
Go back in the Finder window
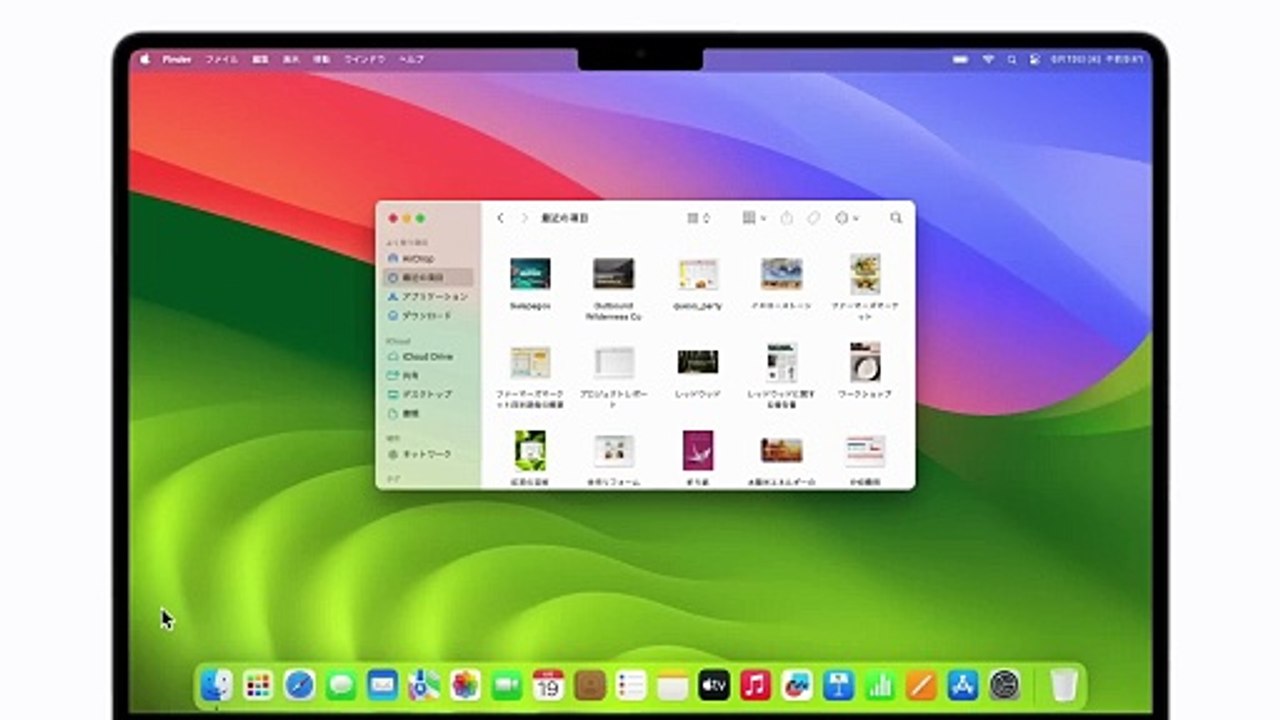pyautogui.click(x=500, y=218)
